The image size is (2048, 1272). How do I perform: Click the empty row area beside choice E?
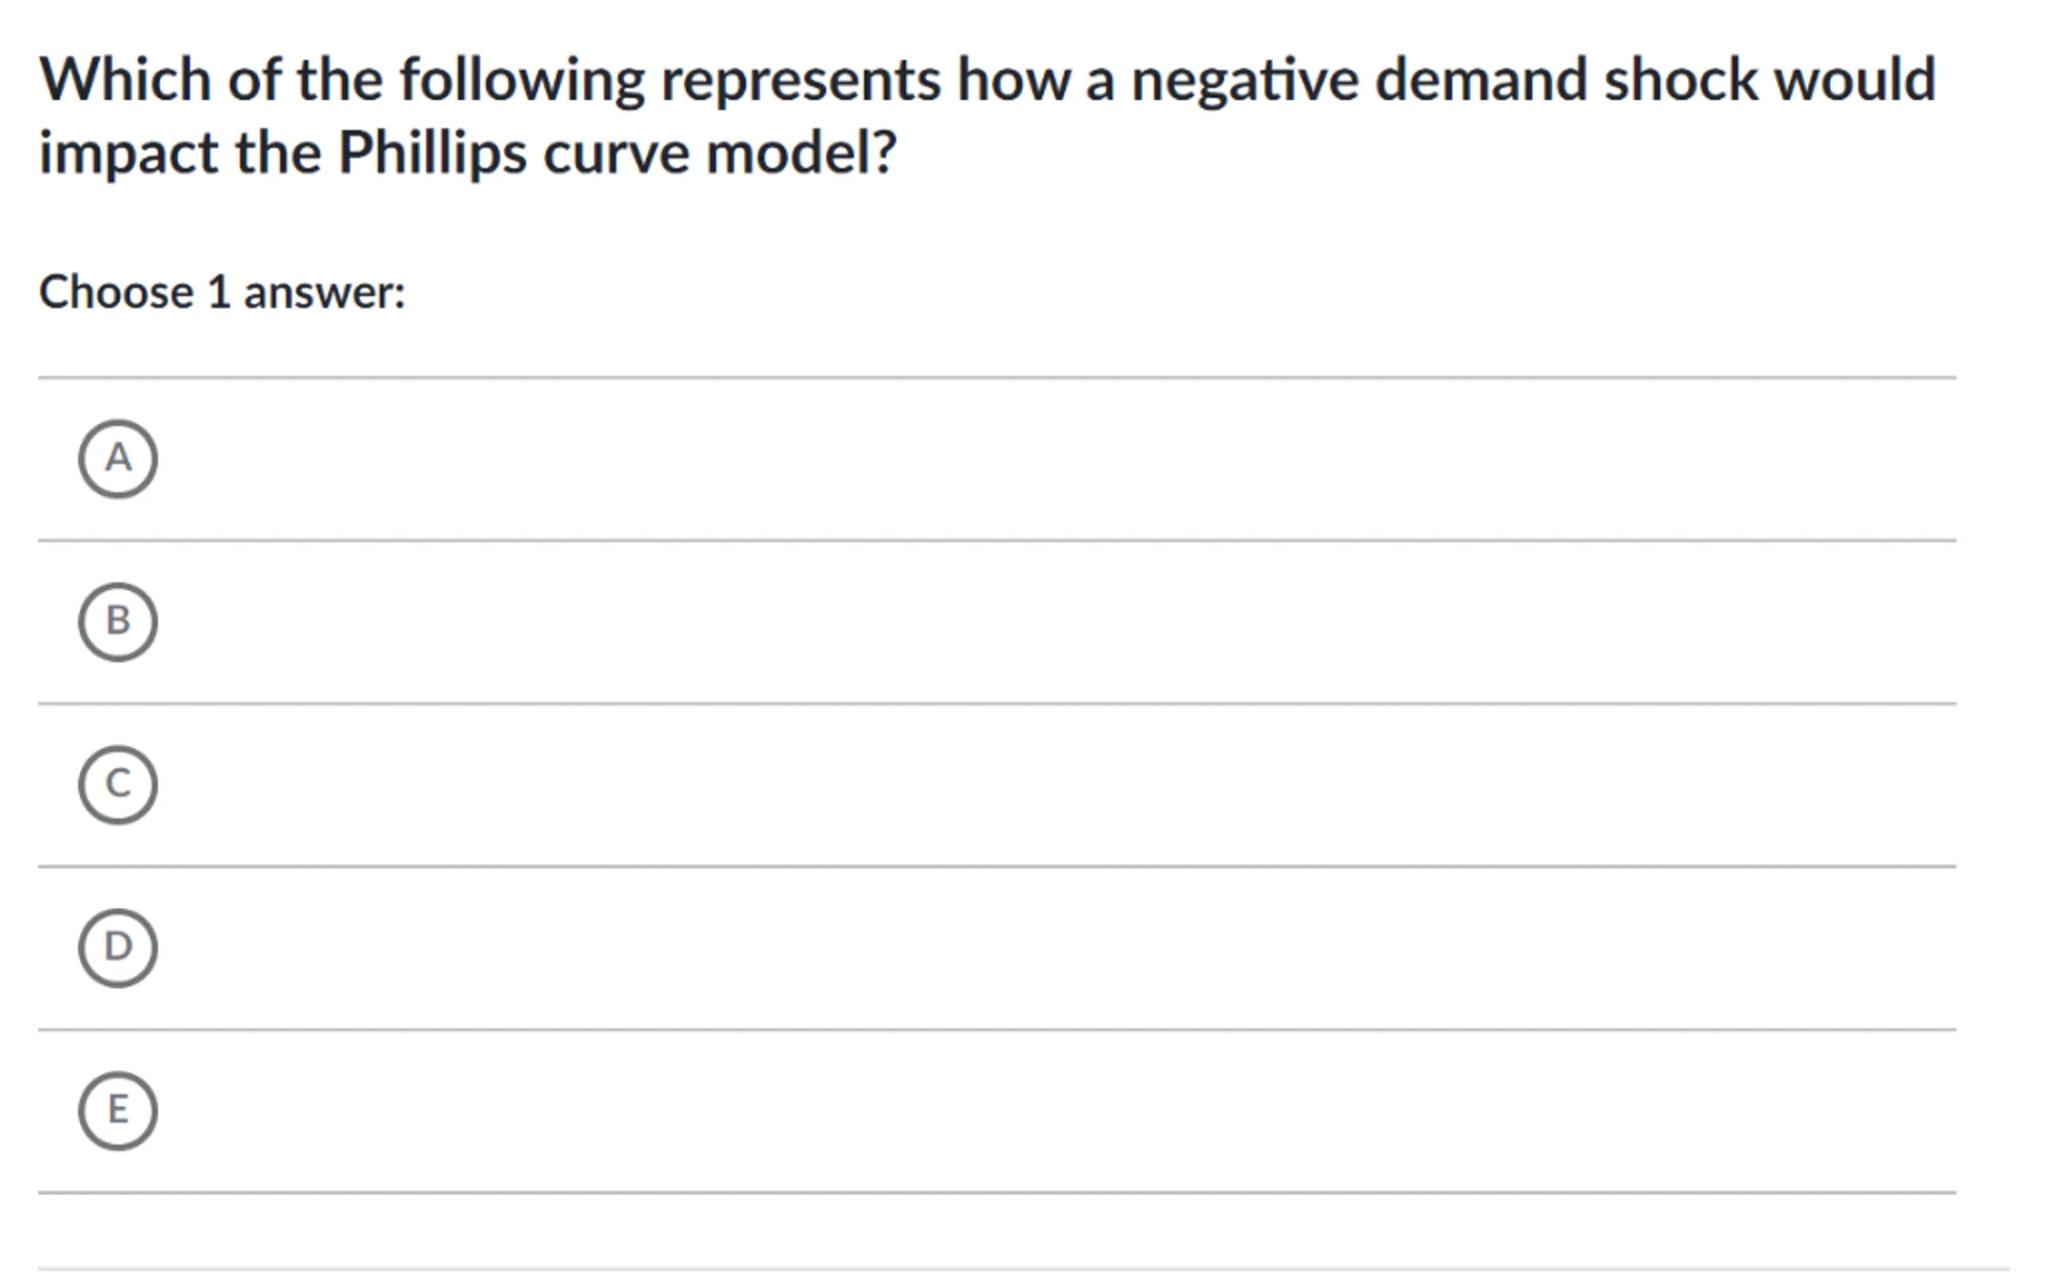[x=1000, y=1111]
